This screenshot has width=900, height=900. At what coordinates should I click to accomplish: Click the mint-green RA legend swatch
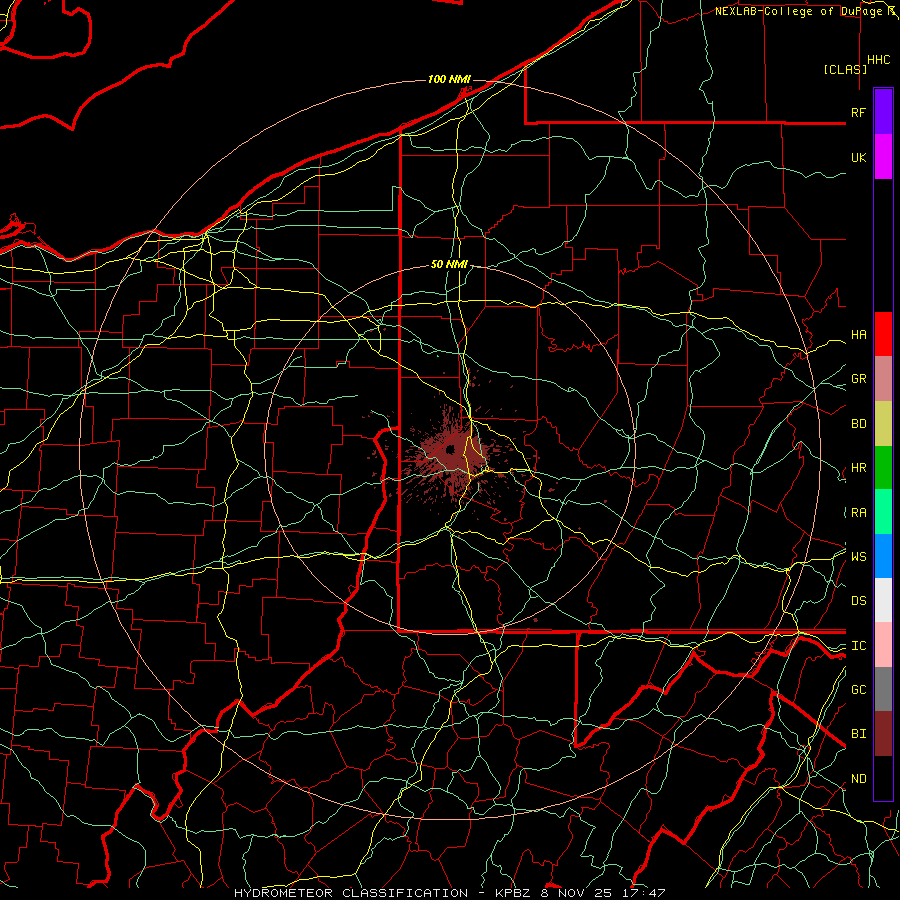[x=883, y=512]
